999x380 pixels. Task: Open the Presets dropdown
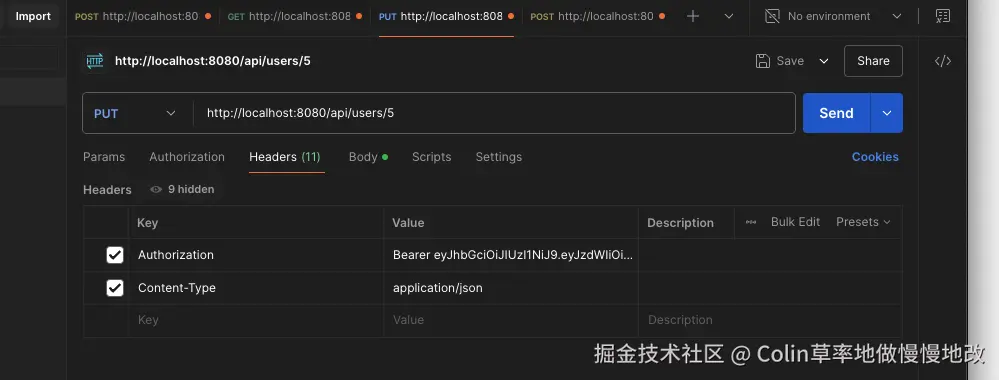[863, 222]
